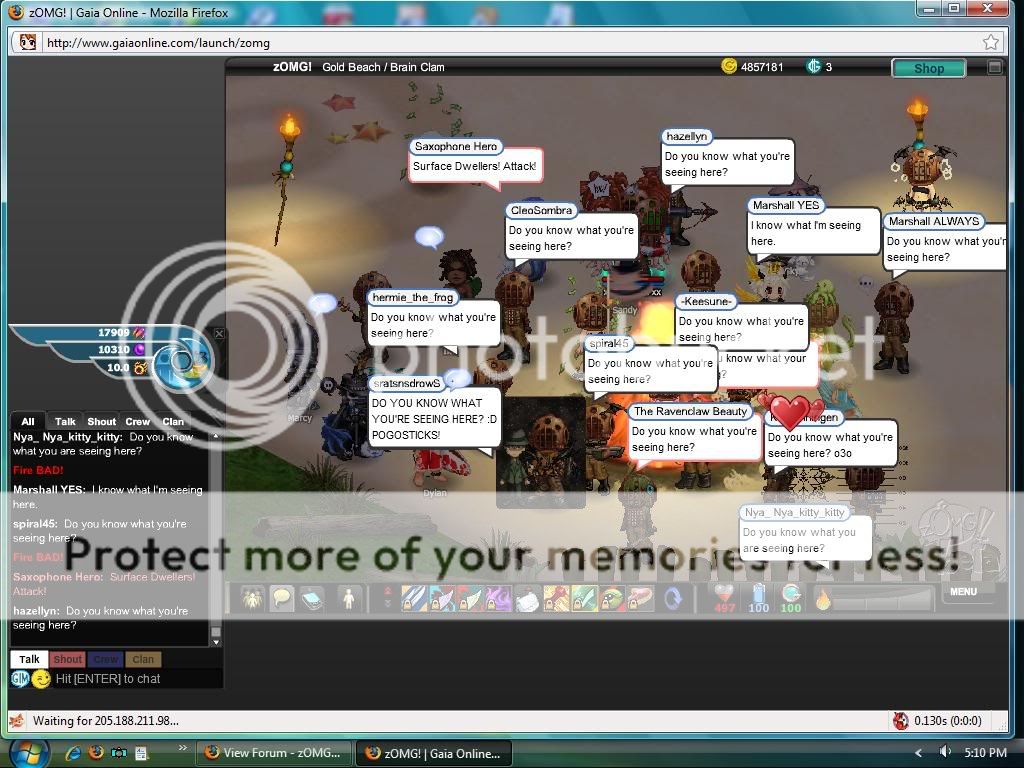This screenshot has width=1024, height=768.
Task: Open the Shop button
Action: tap(928, 68)
